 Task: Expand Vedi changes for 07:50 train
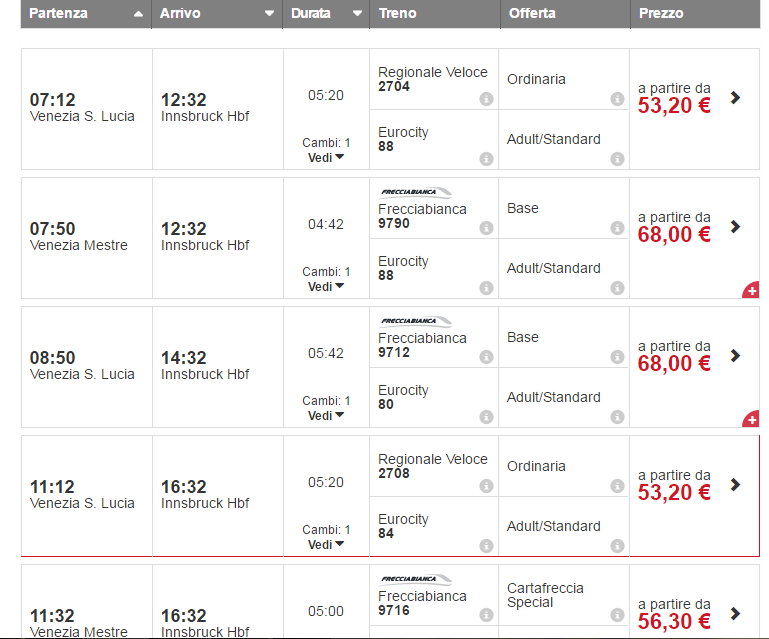tap(326, 286)
